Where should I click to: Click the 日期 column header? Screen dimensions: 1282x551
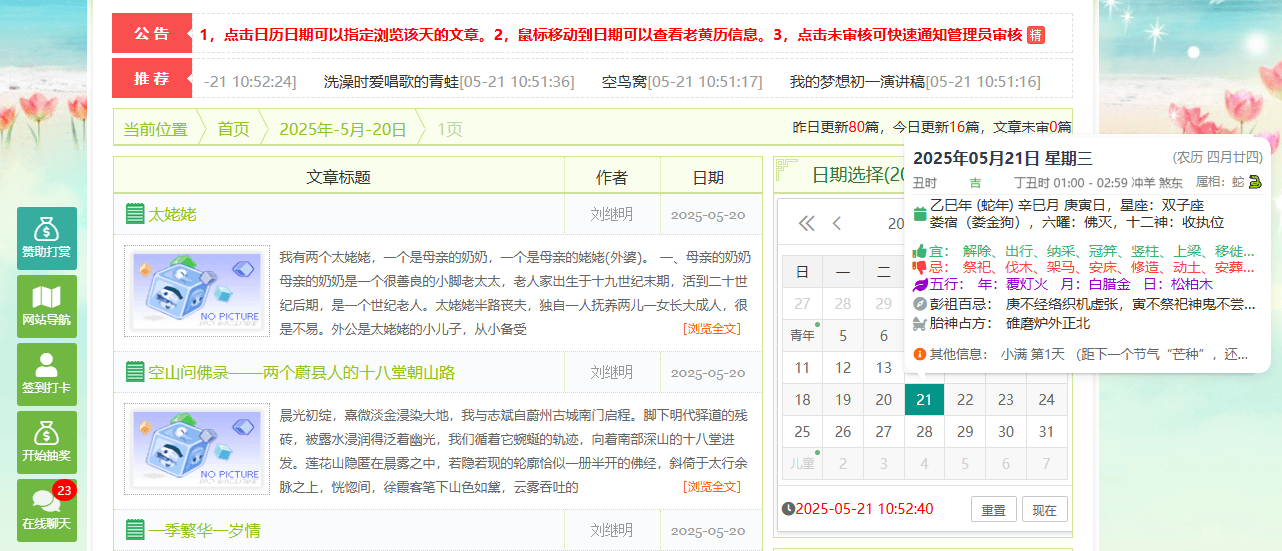click(x=708, y=177)
